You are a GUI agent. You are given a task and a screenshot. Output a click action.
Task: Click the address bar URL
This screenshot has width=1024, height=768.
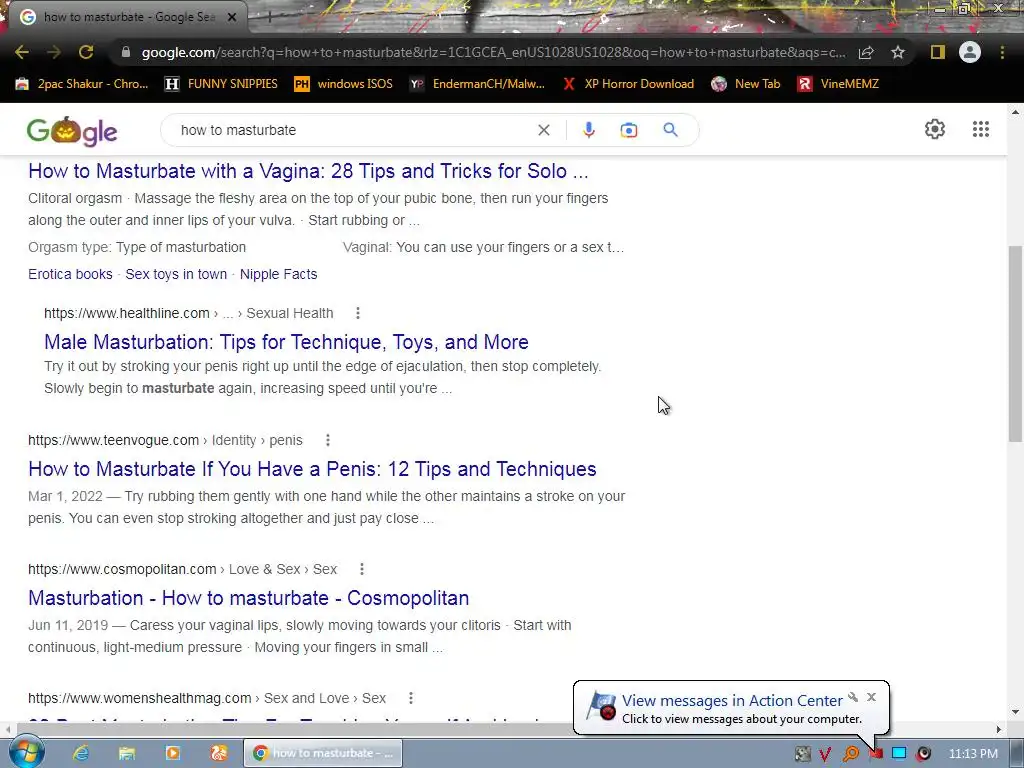(493, 52)
